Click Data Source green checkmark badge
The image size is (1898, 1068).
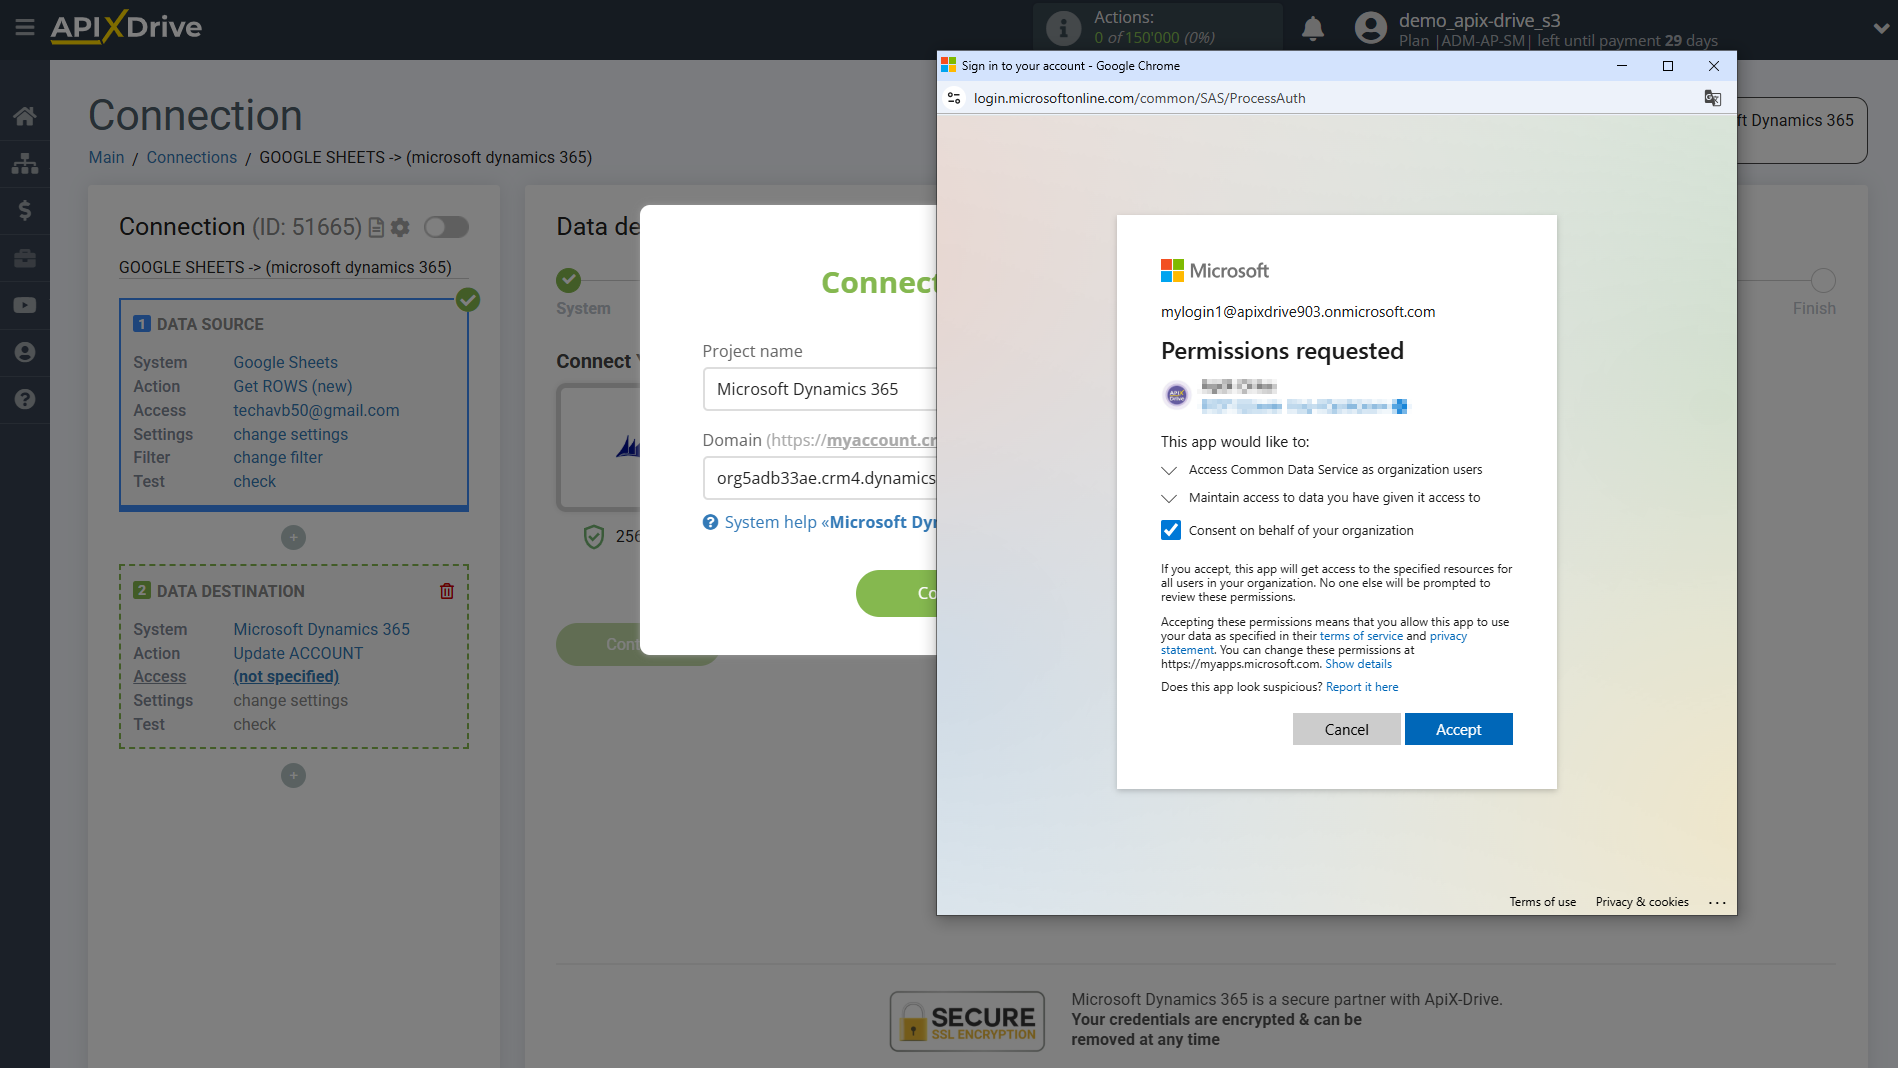tap(467, 299)
